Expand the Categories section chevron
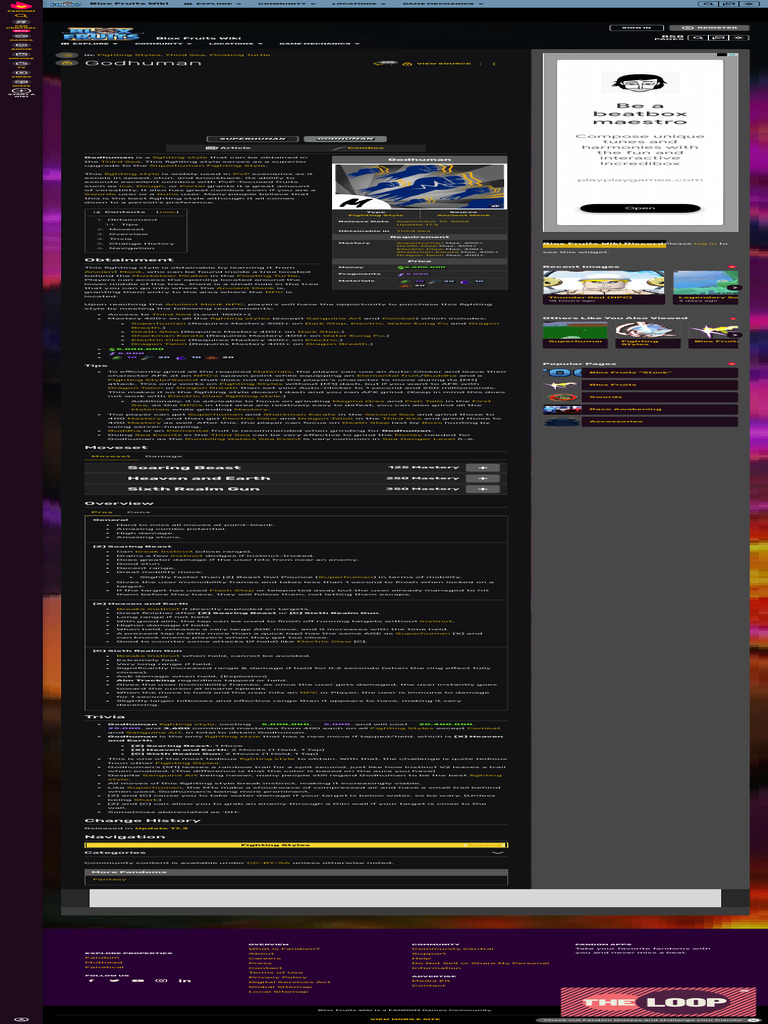Screen dimensions: 768x1024 point(498,852)
